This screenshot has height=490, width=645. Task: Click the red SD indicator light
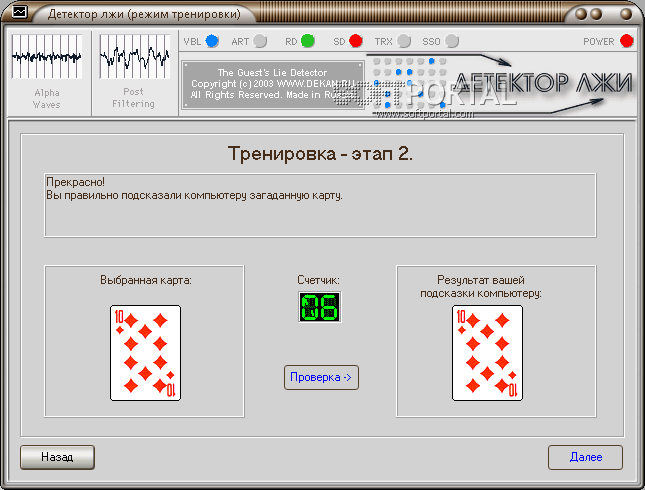356,41
